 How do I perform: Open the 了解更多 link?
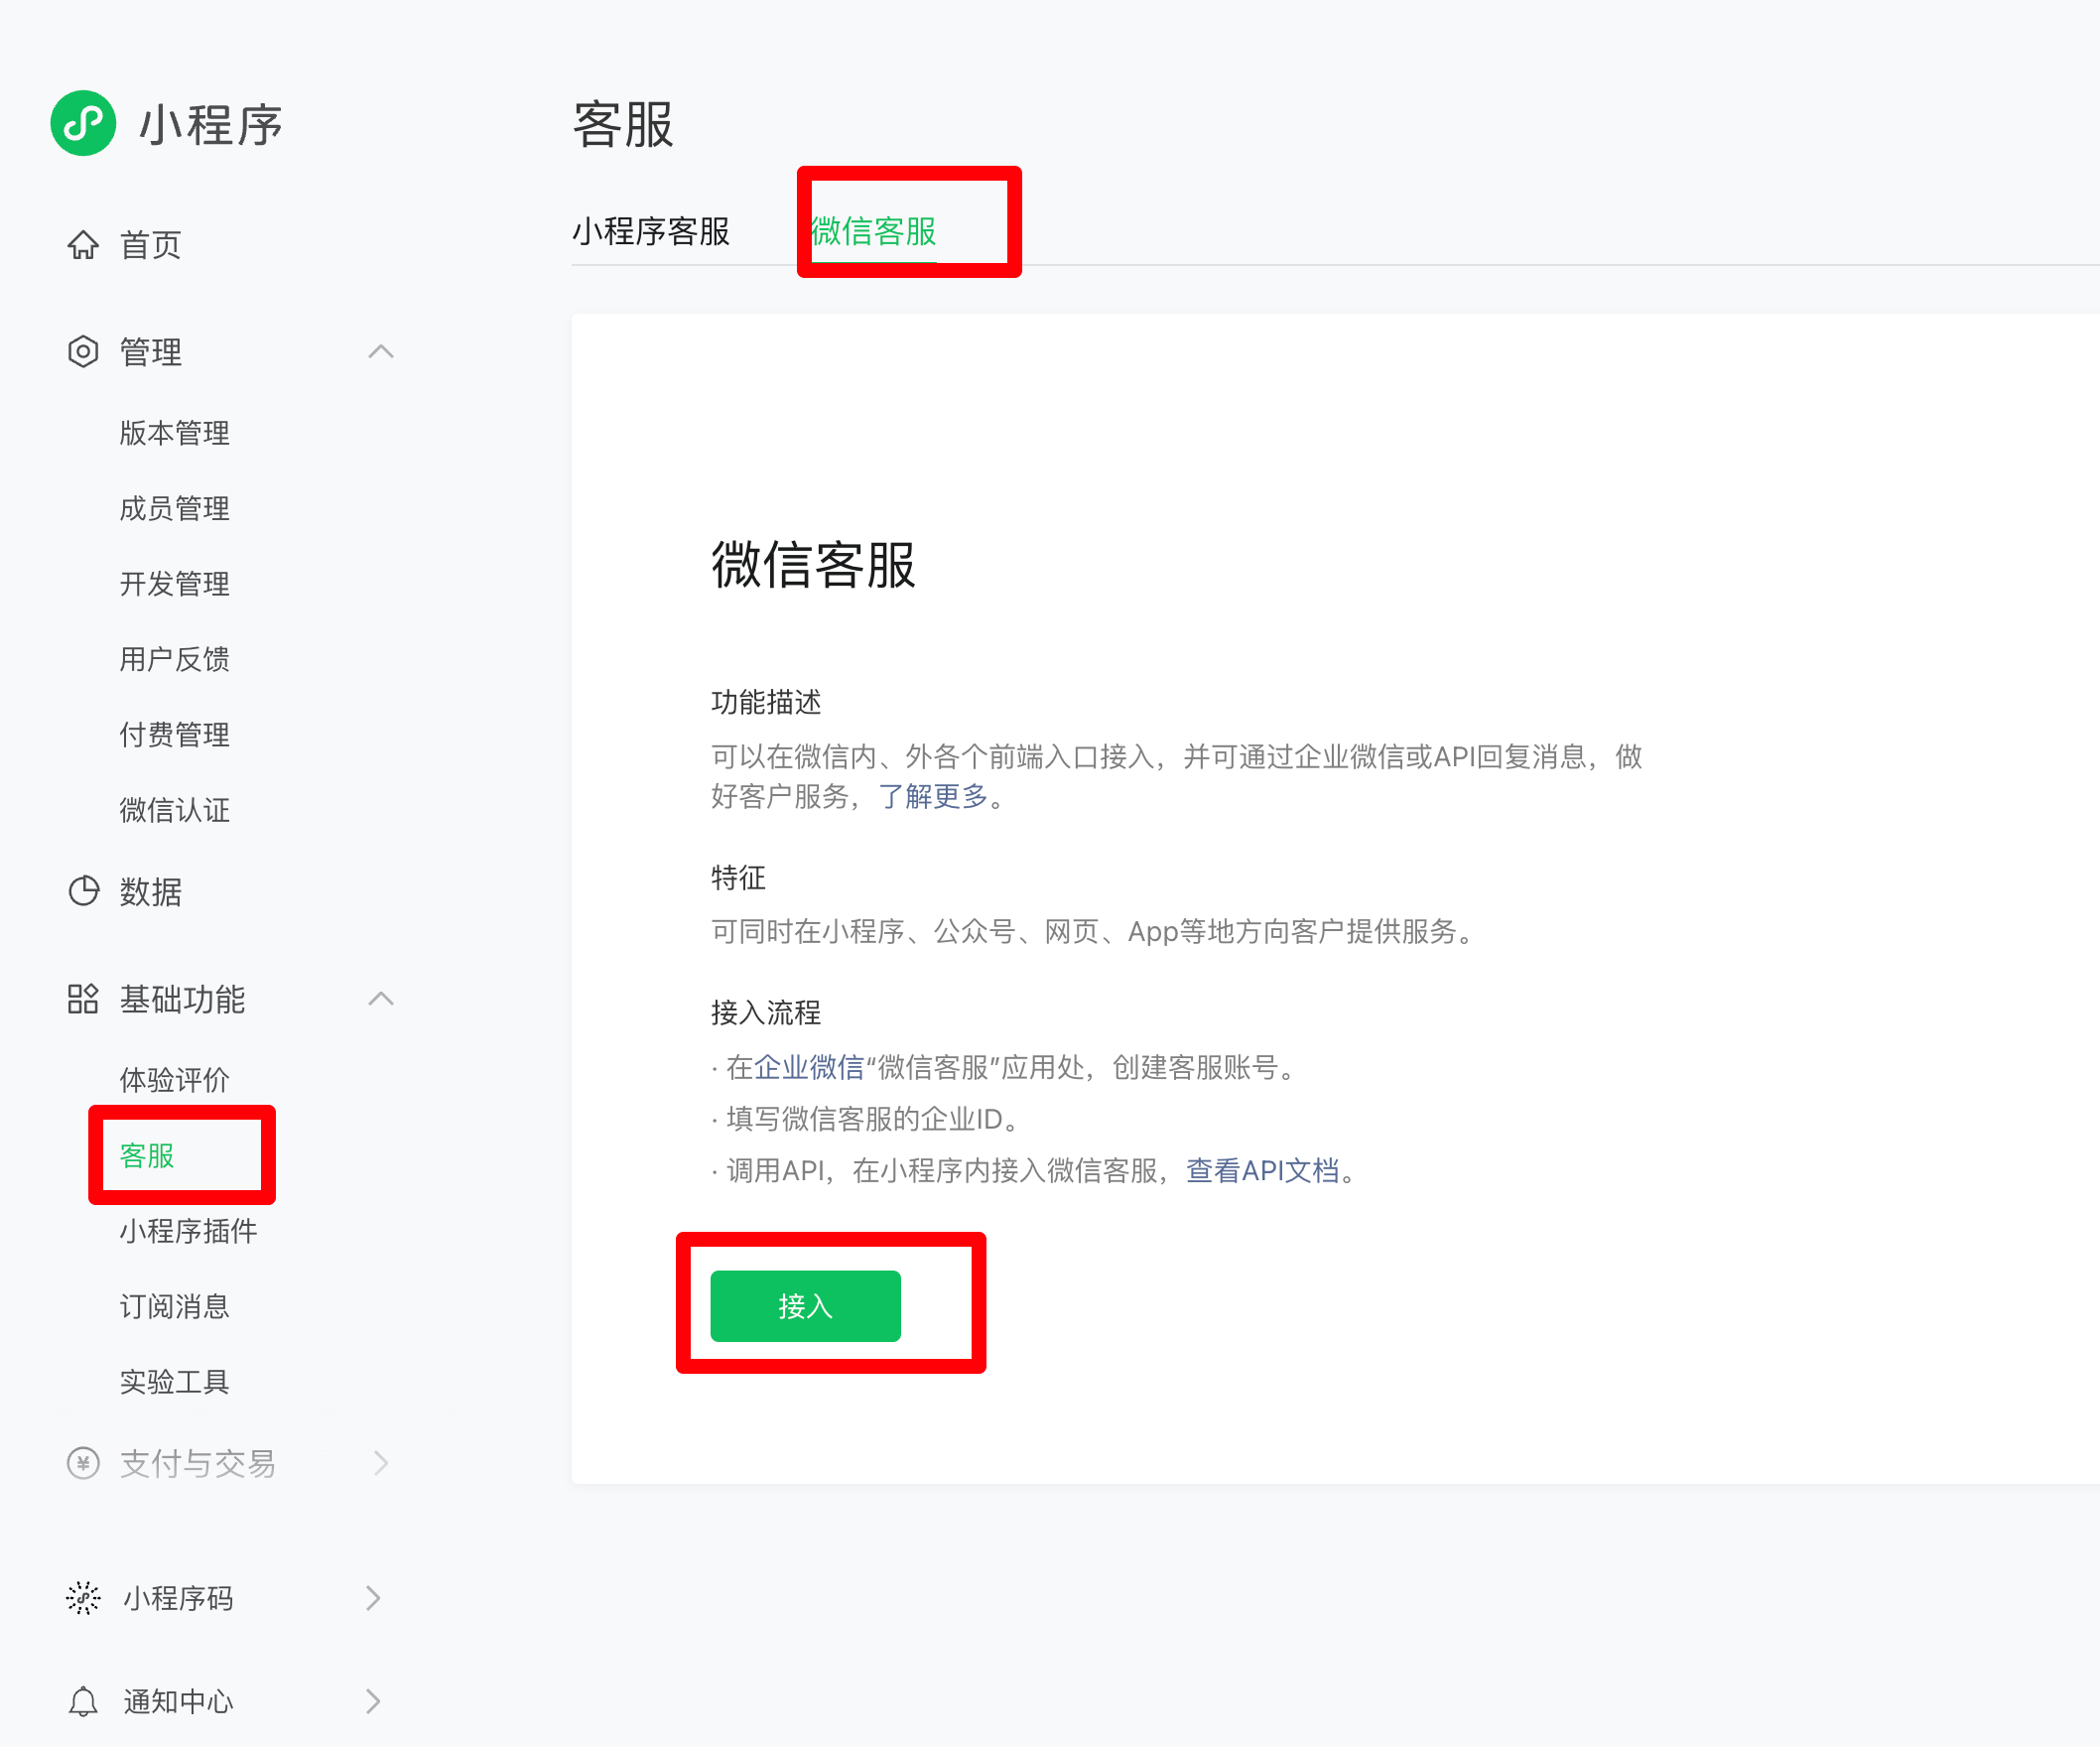point(933,796)
